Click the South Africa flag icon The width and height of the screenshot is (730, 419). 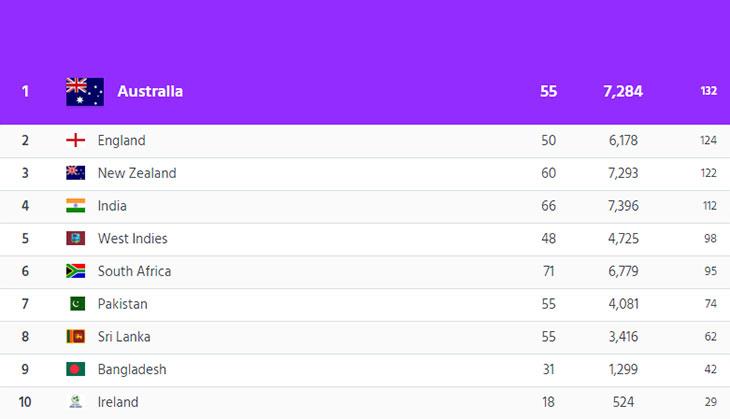pos(75,271)
